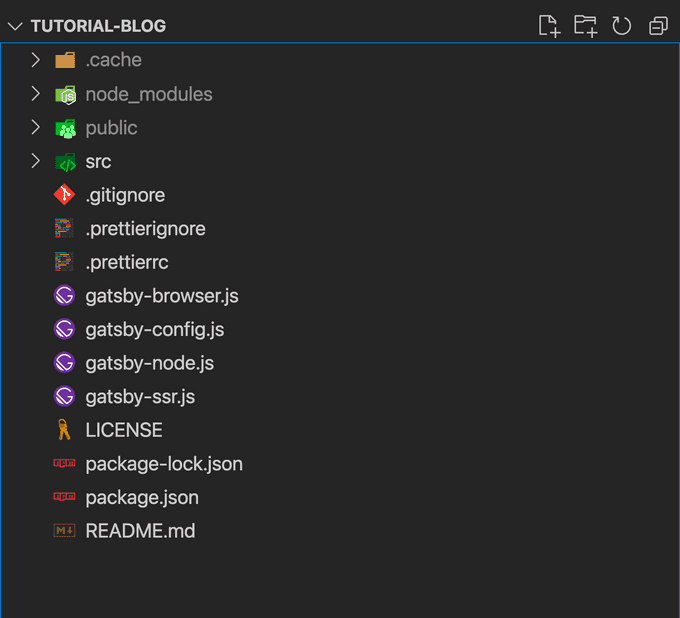Click the Gatsby icon next to gatsby-config.js
Image resolution: width=680 pixels, height=618 pixels.
point(64,329)
